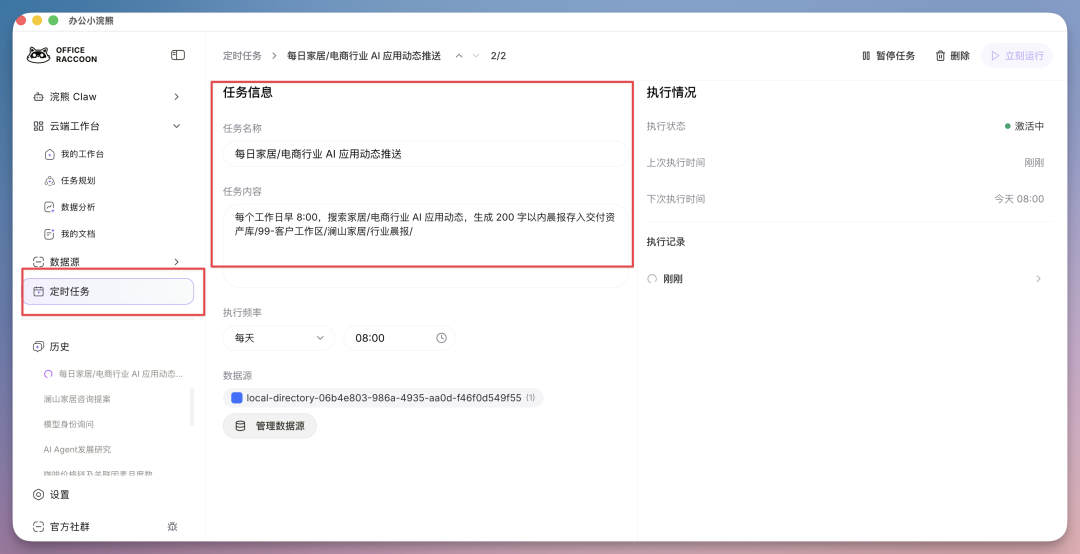Click the 数据分析 chart icon
1080x554 pixels.
coord(49,207)
